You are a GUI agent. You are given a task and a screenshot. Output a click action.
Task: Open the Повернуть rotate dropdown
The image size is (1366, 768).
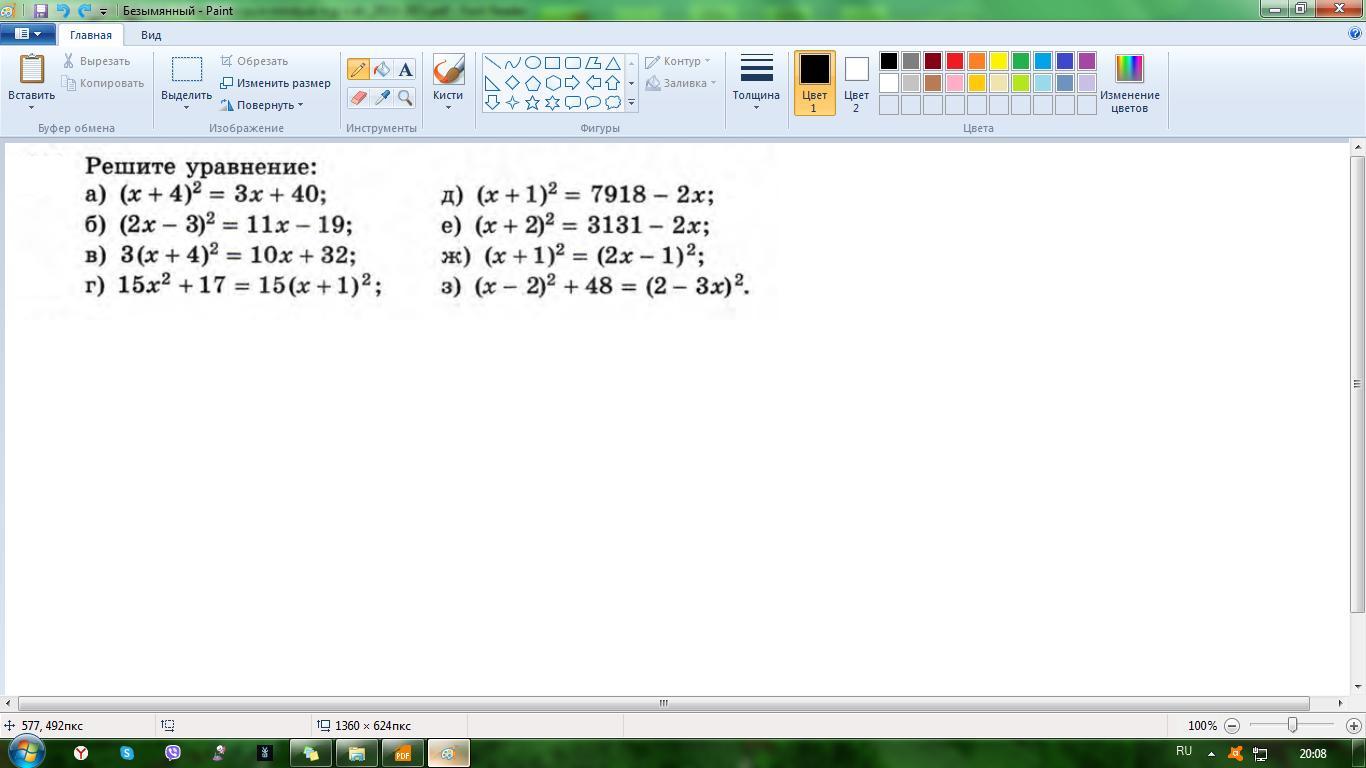coord(262,105)
